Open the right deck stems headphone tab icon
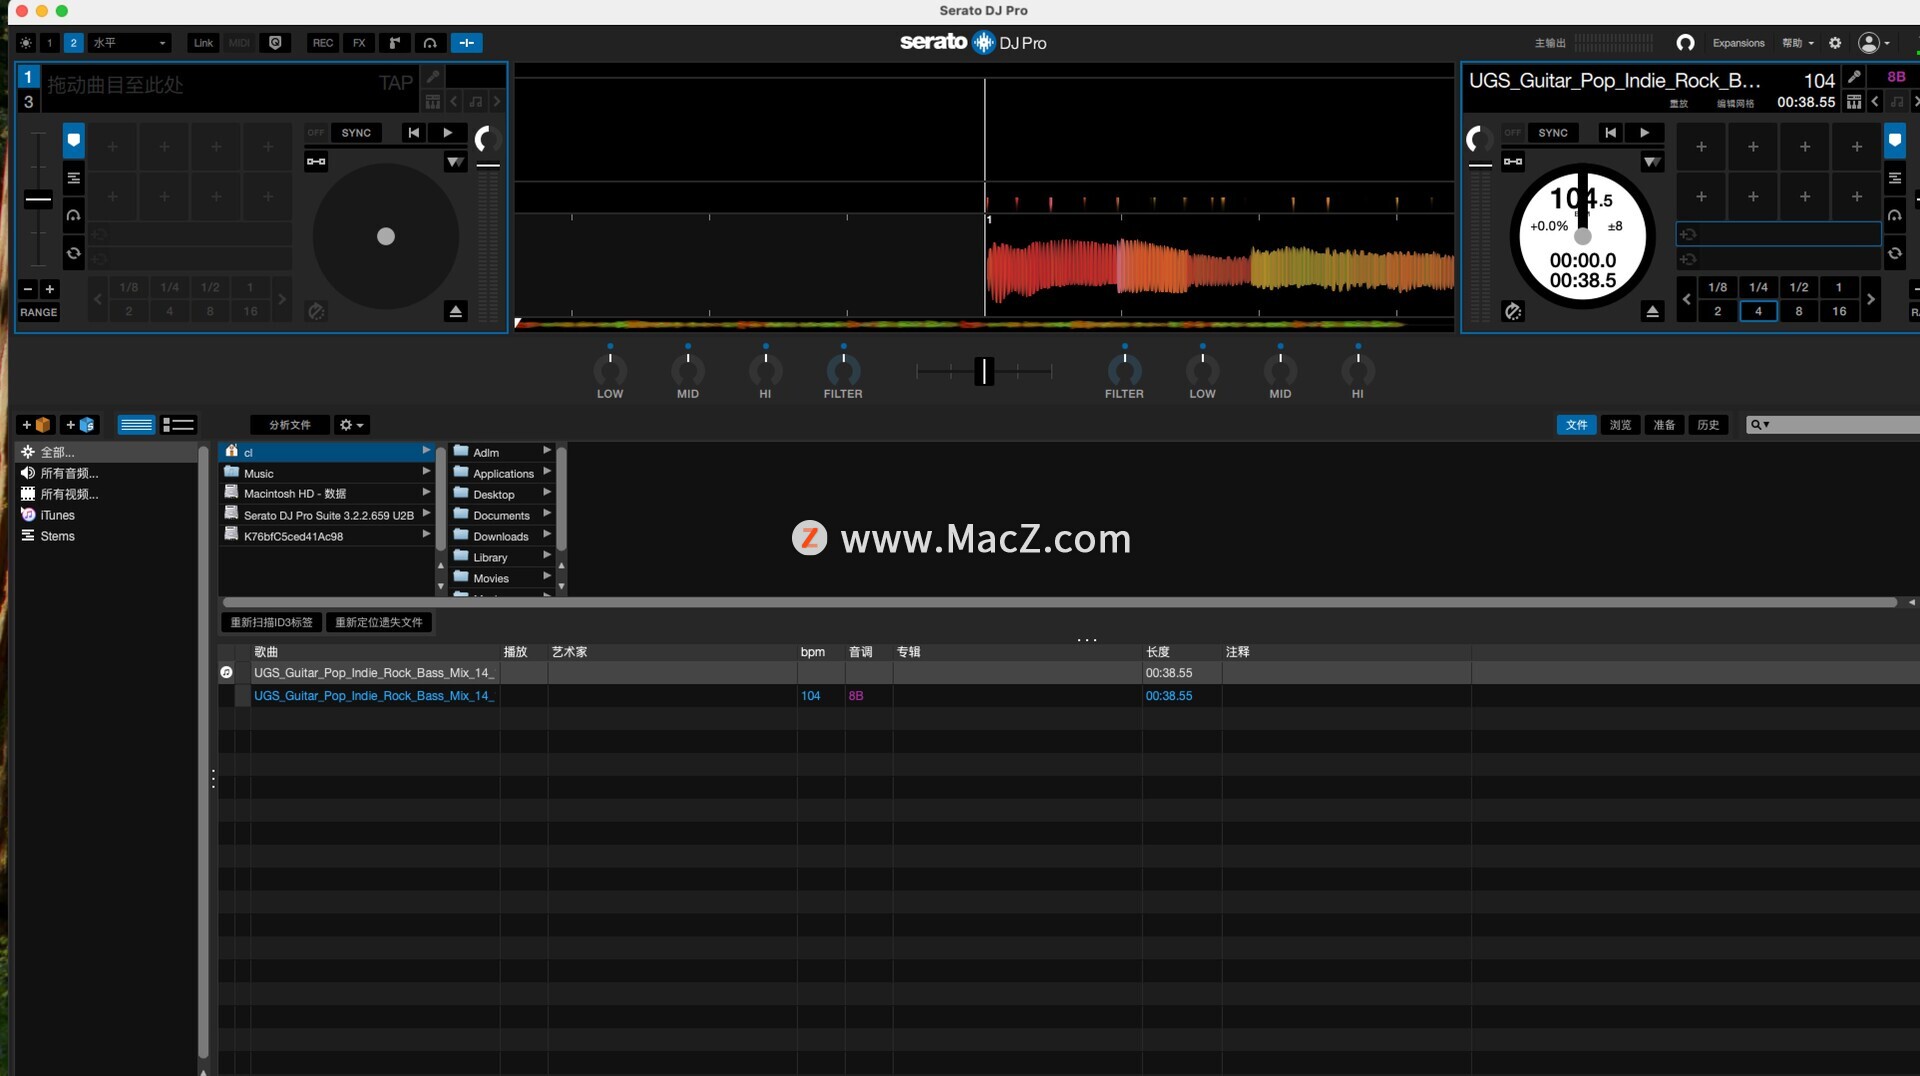This screenshot has height=1076, width=1920. coord(1894,215)
